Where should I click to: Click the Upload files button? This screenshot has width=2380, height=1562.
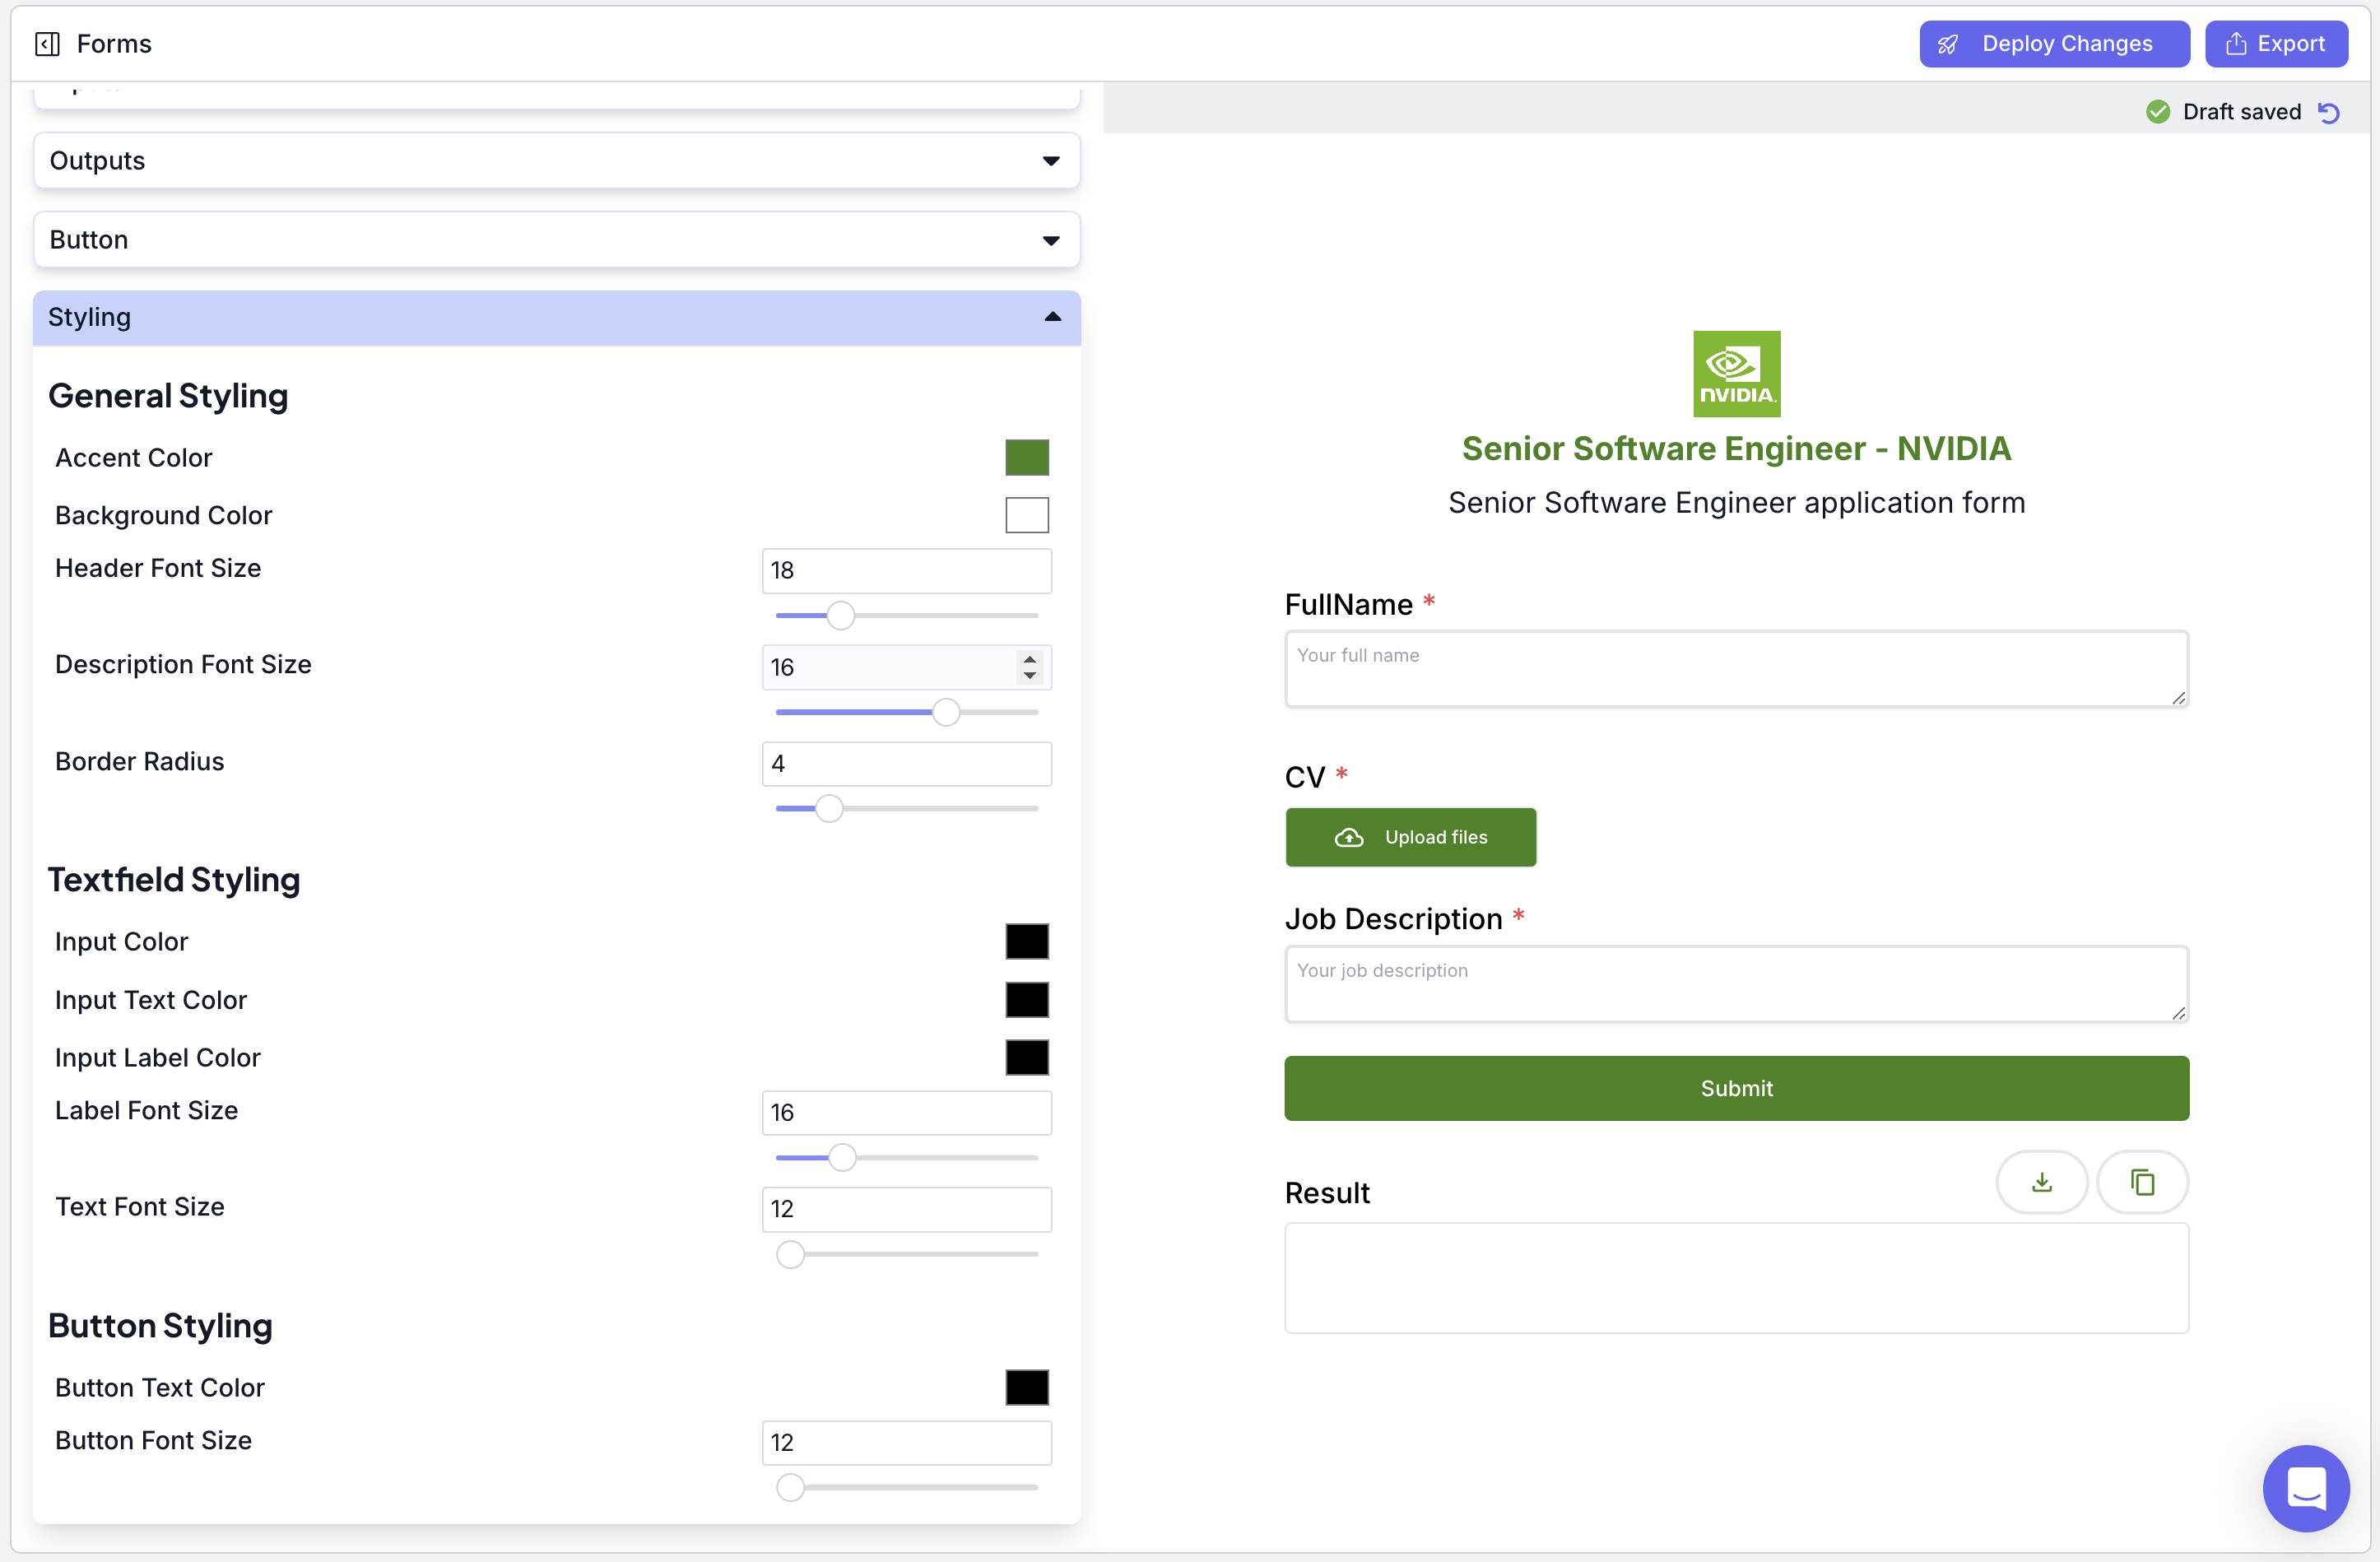[1410, 837]
